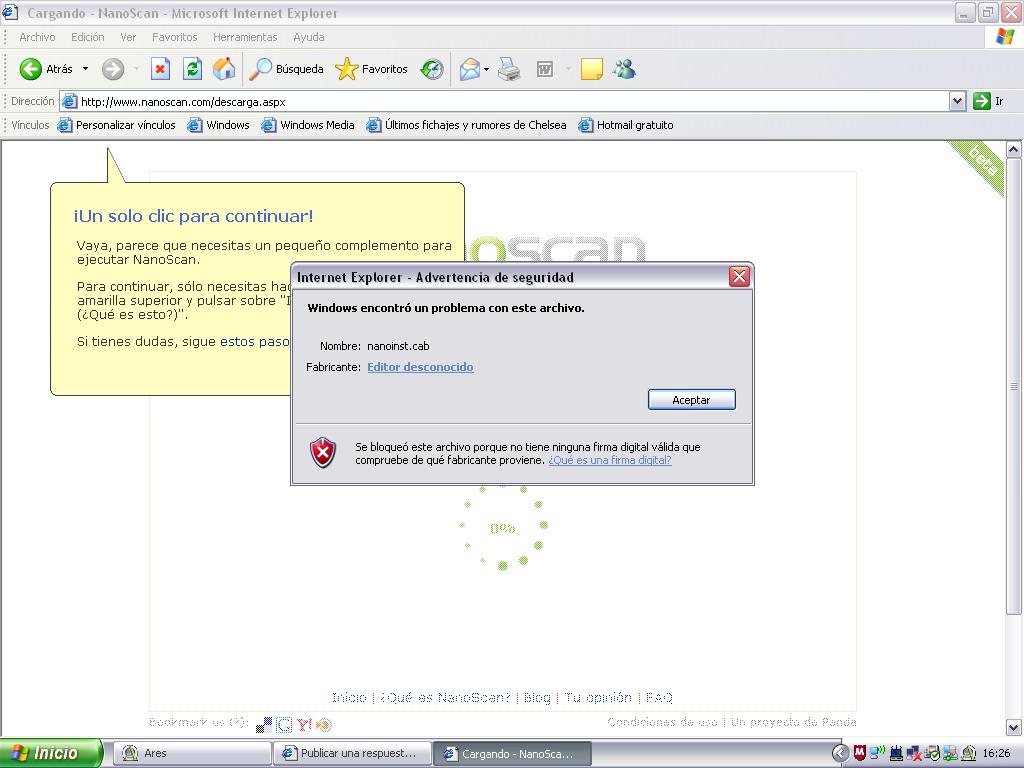The width and height of the screenshot is (1024, 768).
Task: Click the red shield warning icon
Action: [x=323, y=453]
